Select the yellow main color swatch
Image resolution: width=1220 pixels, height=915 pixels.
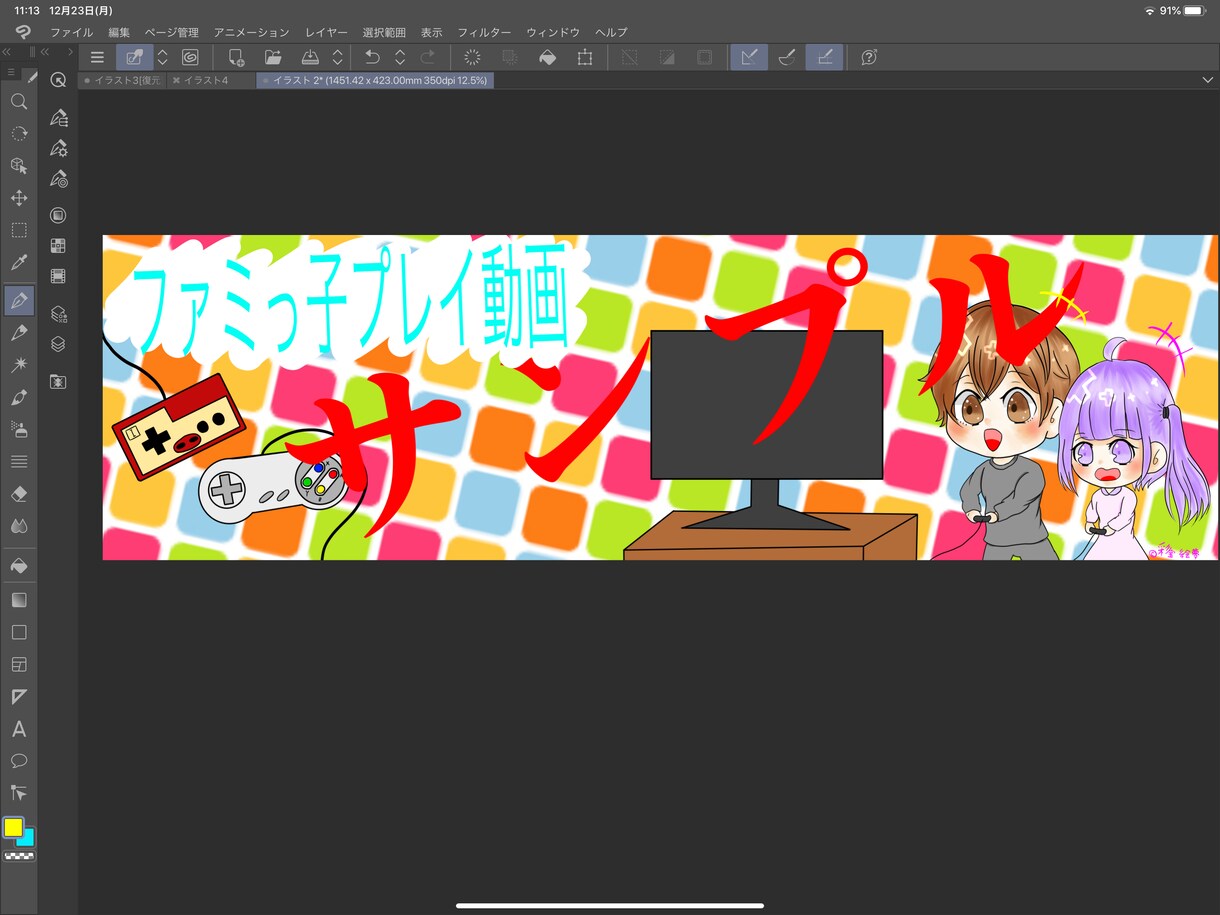tap(13, 827)
